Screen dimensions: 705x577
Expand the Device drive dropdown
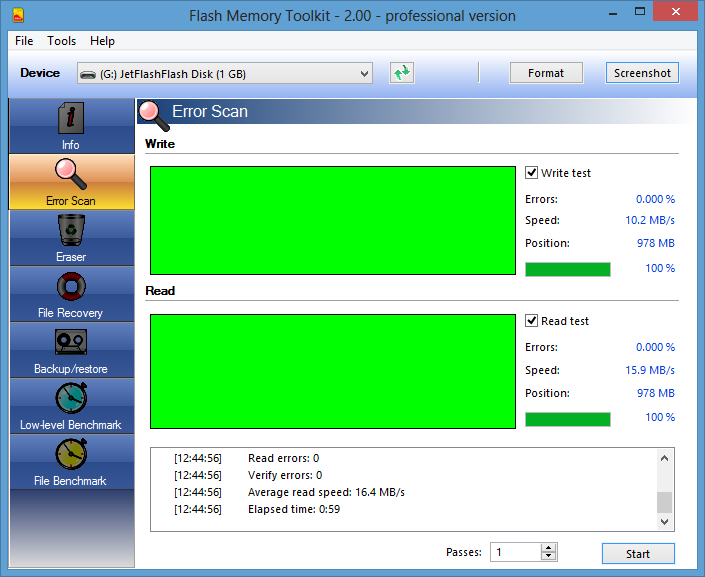[x=364, y=73]
